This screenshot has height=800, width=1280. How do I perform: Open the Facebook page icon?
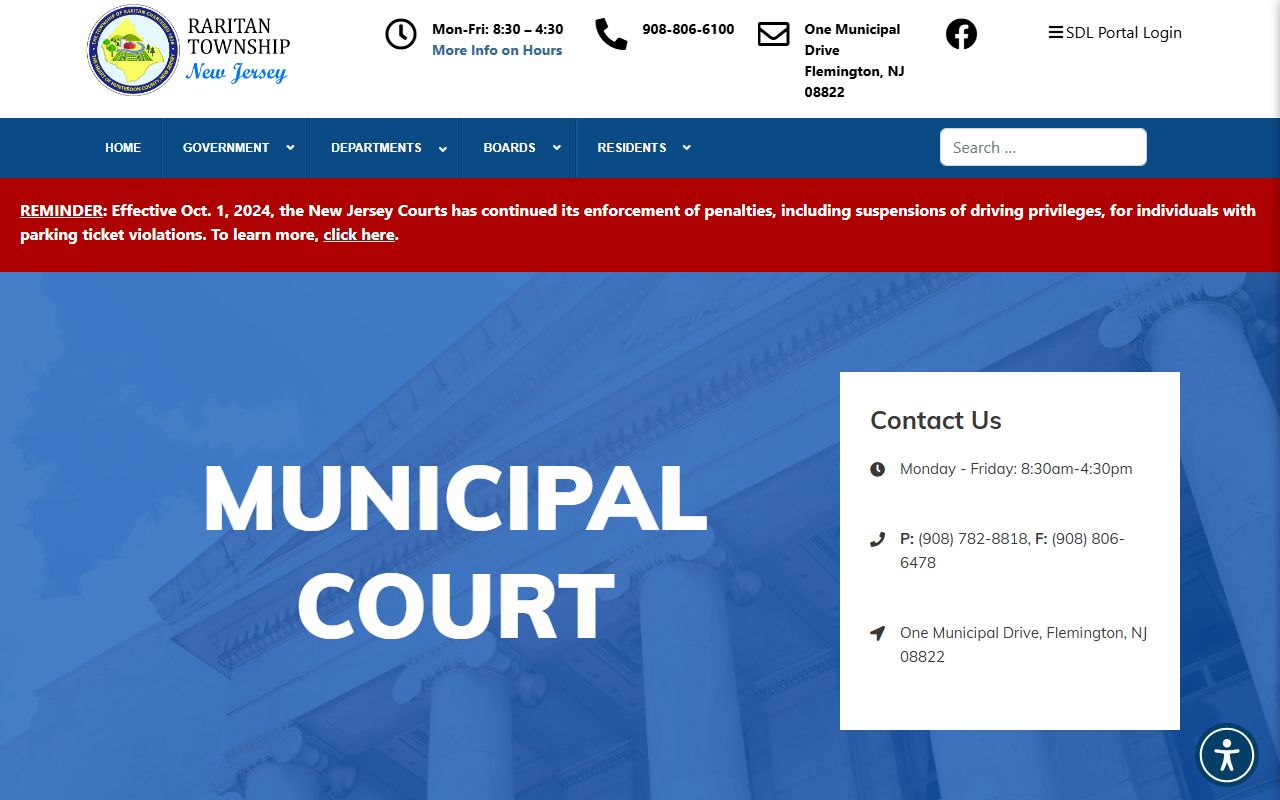tap(961, 34)
